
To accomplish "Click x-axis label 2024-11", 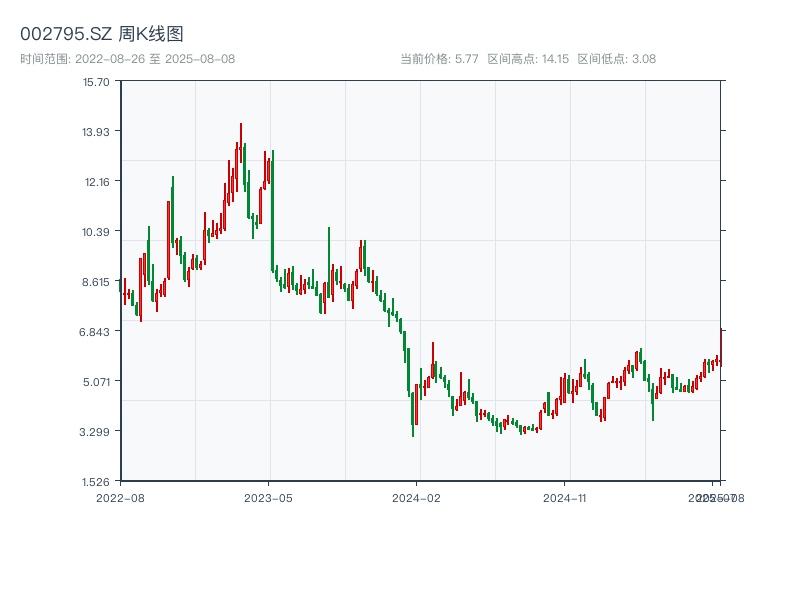I will click(x=564, y=498).
